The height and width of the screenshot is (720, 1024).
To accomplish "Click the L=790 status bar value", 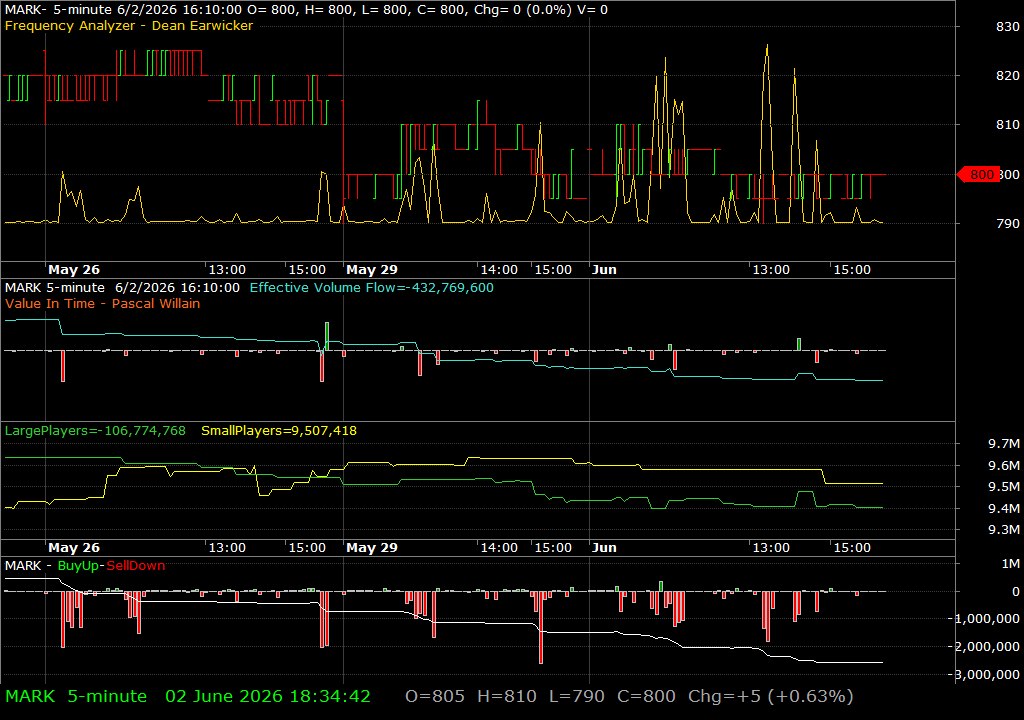I will 577,696.
